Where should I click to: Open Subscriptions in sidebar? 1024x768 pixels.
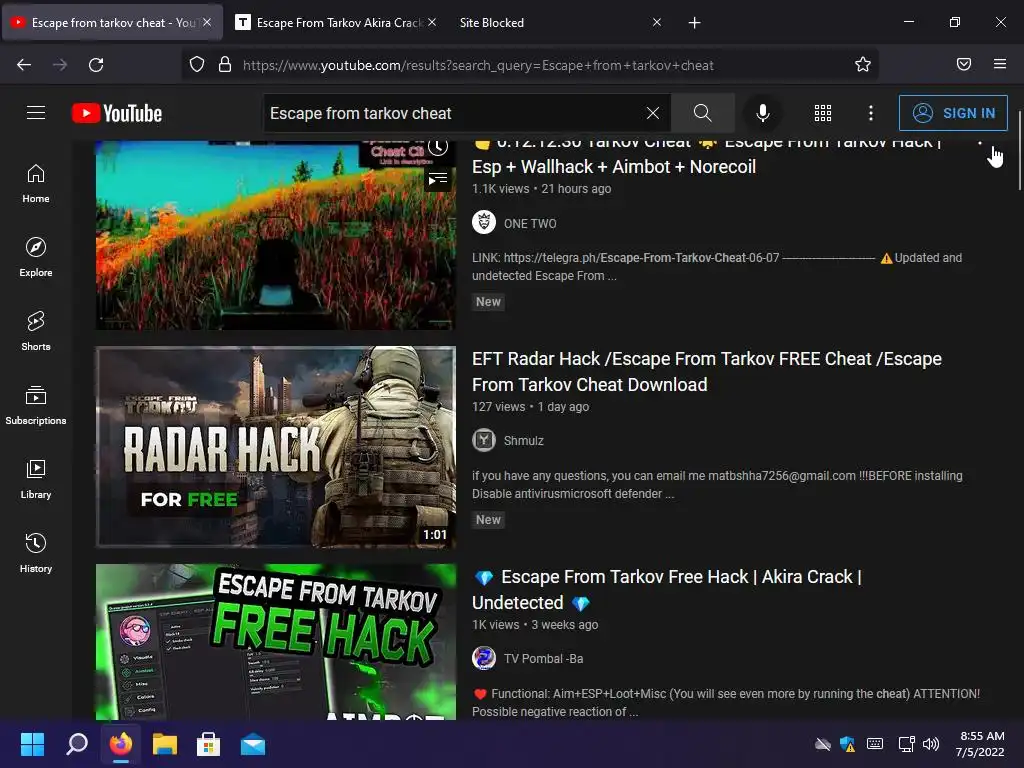[x=36, y=406]
